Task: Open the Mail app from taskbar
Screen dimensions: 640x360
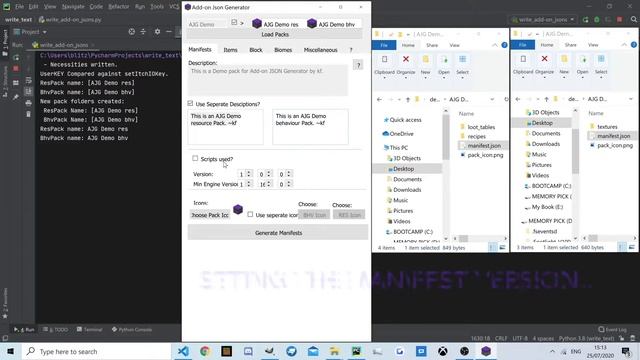Action: pos(313,351)
